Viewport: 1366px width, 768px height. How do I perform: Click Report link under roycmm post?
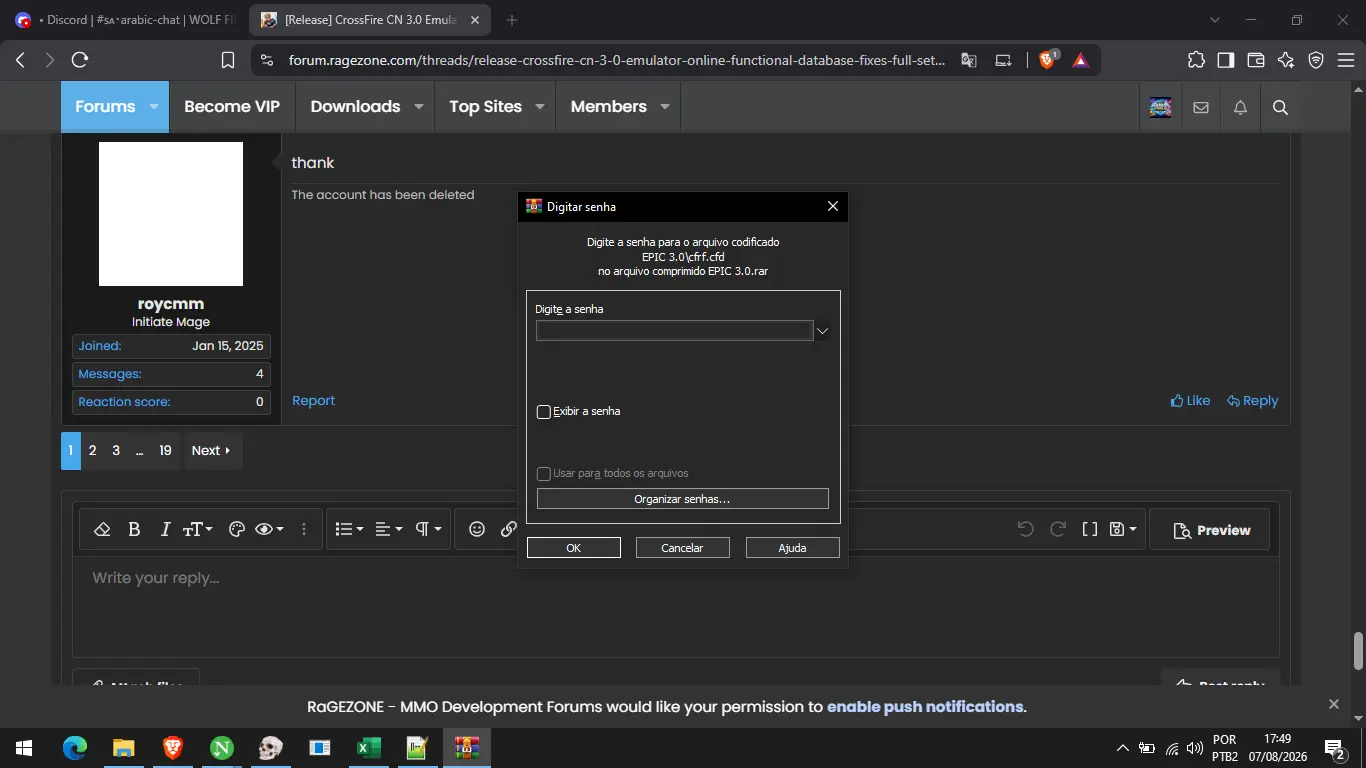click(x=313, y=401)
